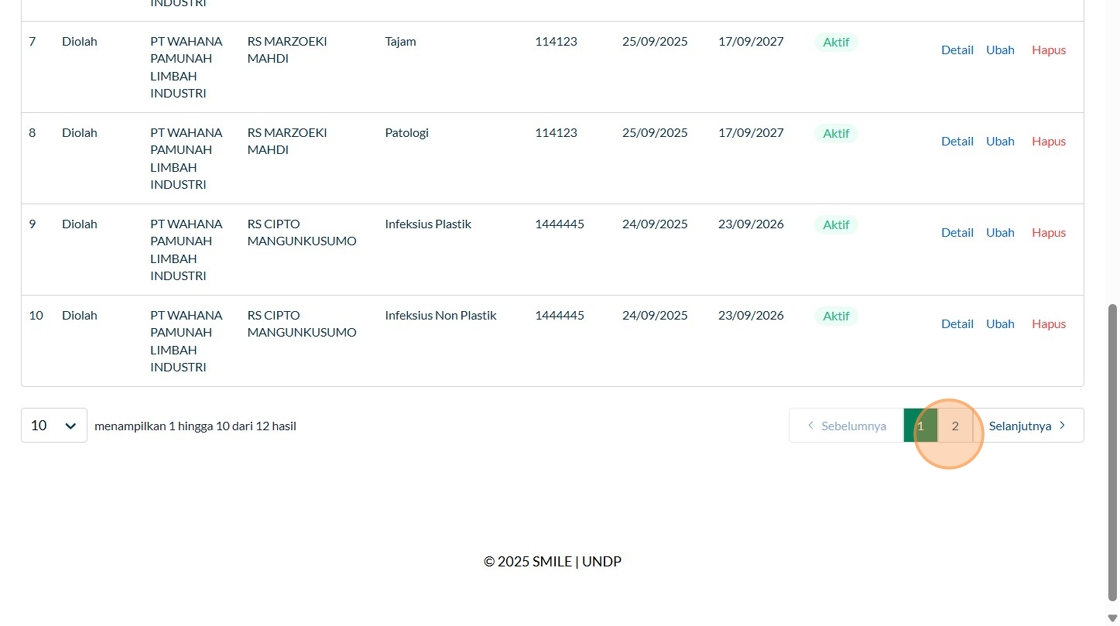Remove Infeksius Plastik row using Hapus

[1048, 232]
